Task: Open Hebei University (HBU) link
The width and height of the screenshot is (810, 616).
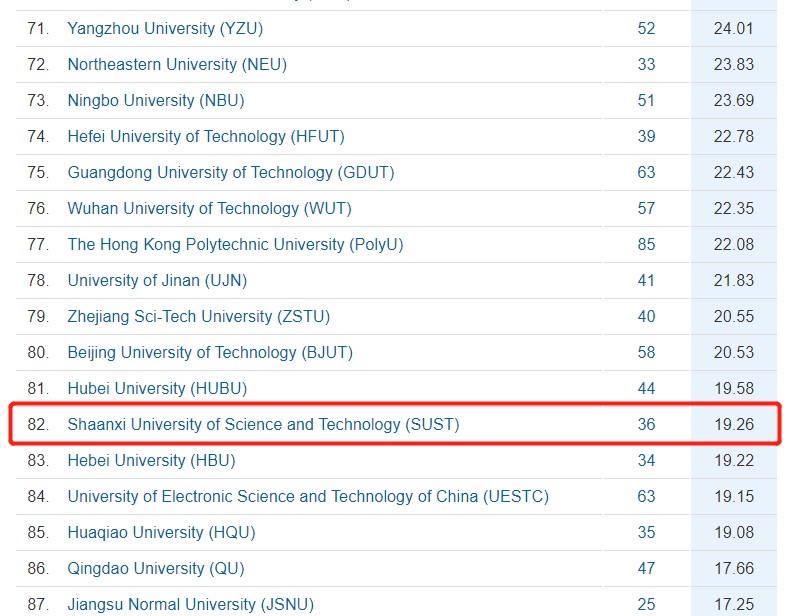Action: point(150,460)
